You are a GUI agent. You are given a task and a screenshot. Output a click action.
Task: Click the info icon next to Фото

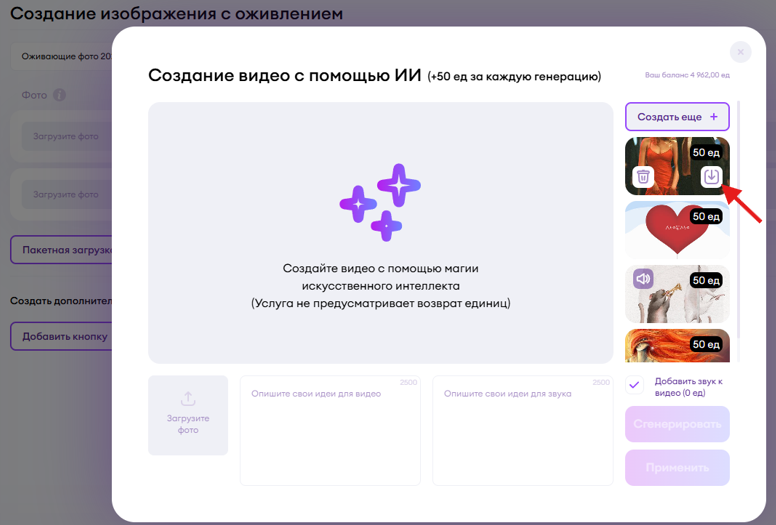point(60,95)
